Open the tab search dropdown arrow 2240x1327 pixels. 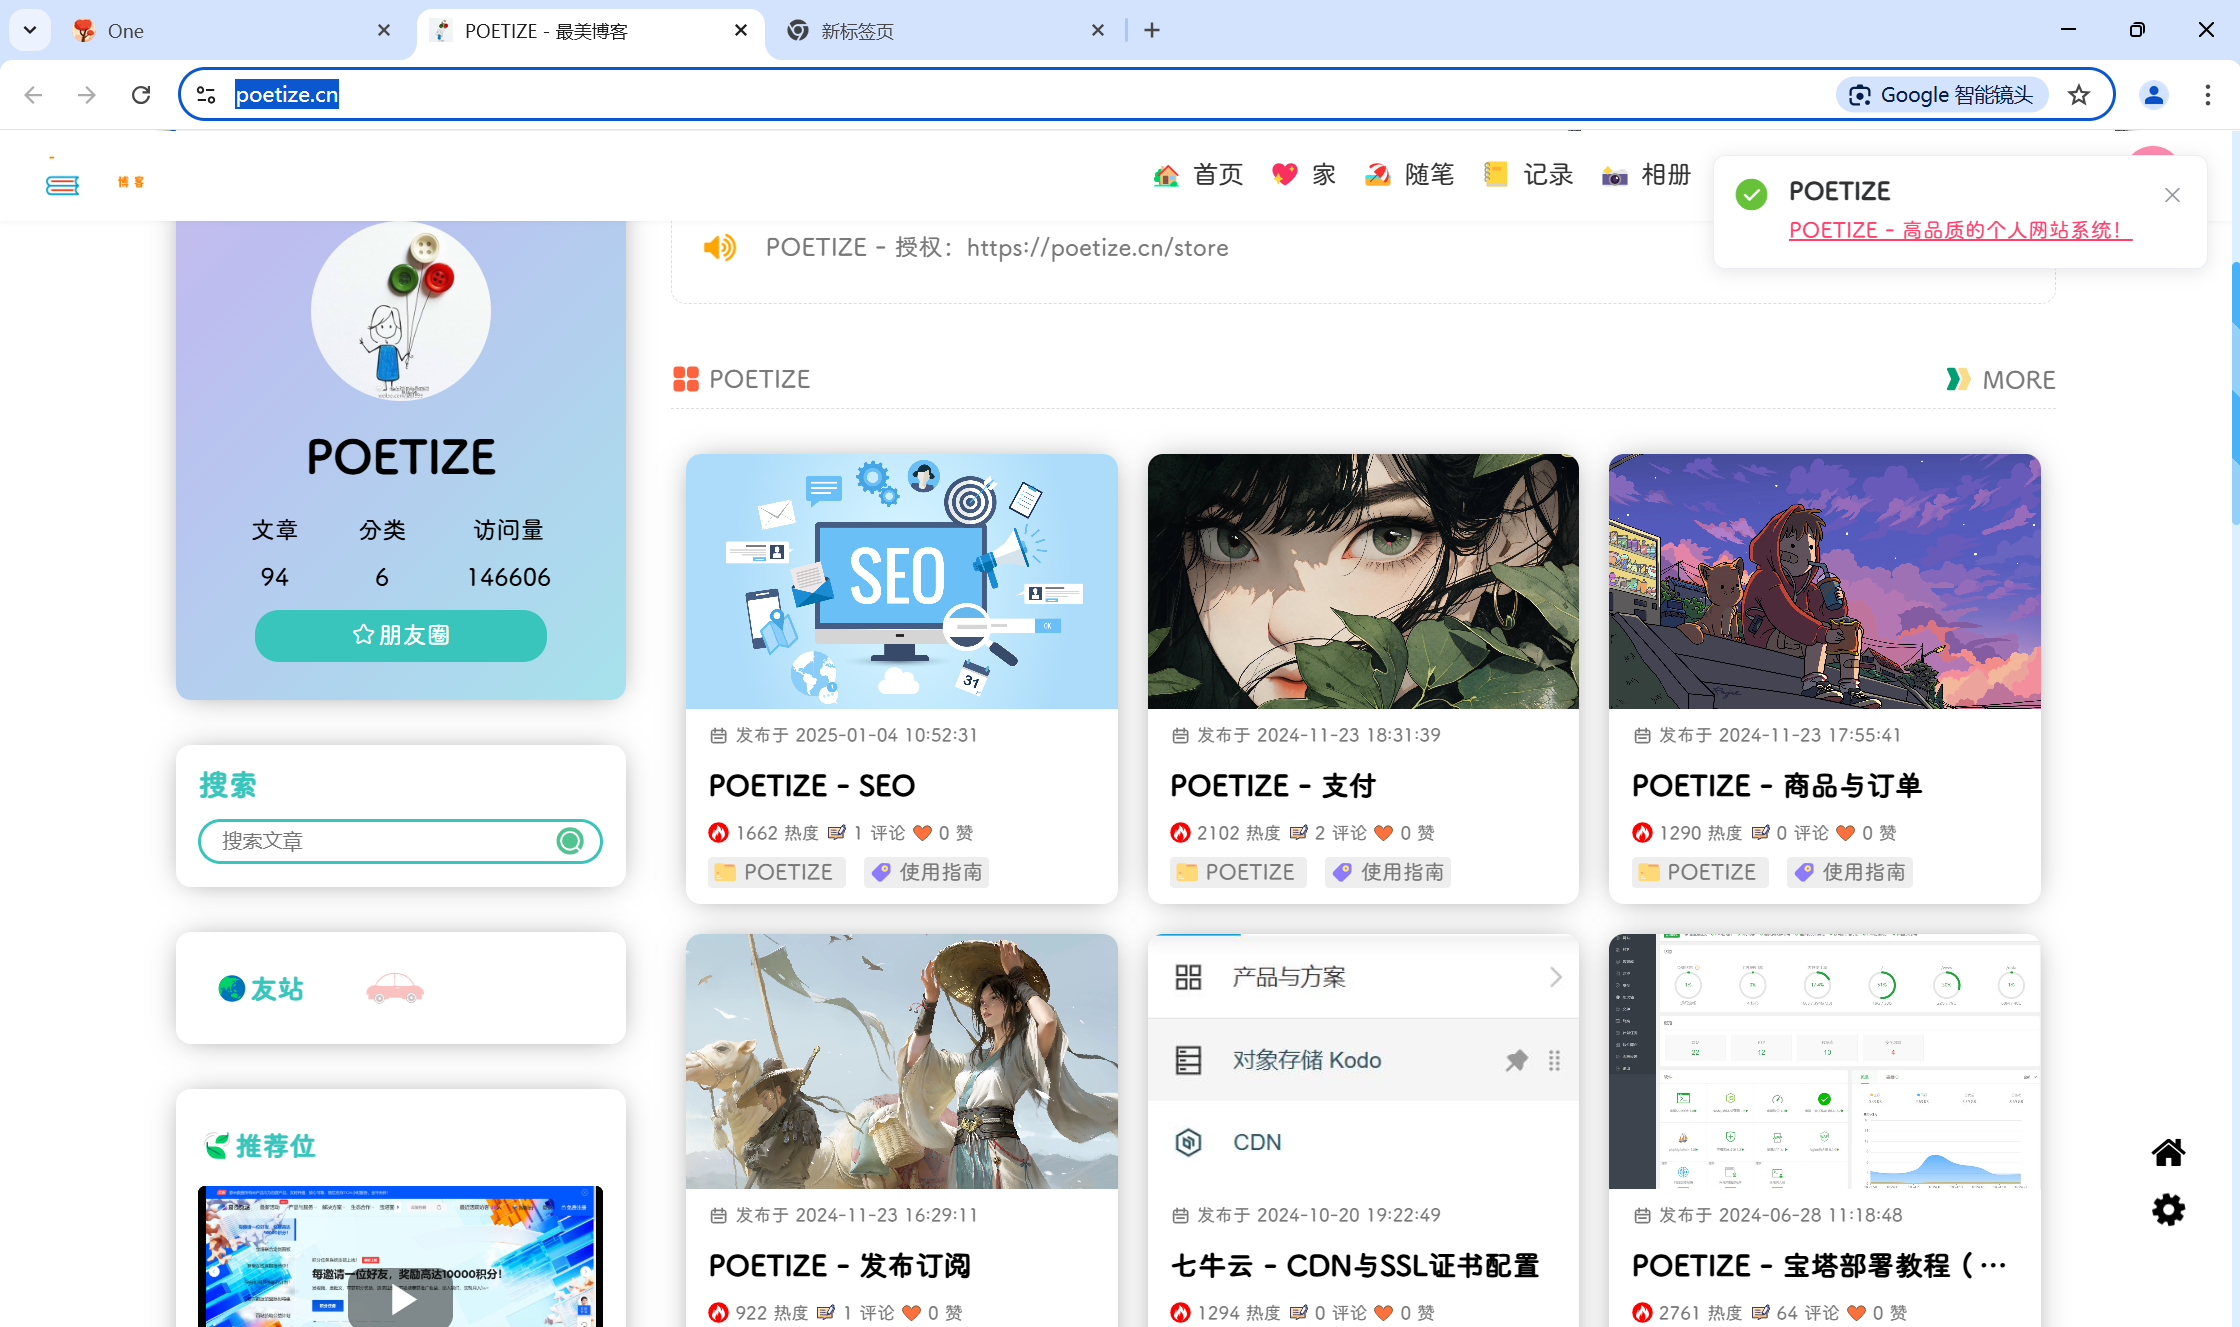tap(30, 30)
